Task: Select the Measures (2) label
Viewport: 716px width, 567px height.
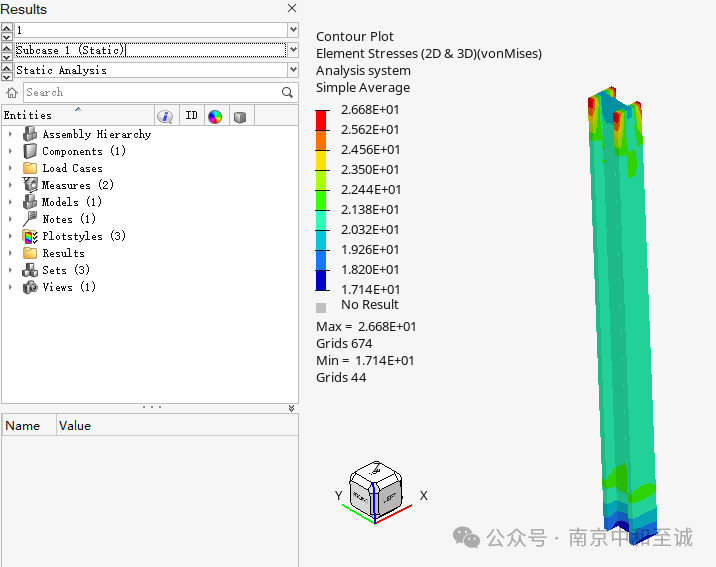Action: click(78, 185)
